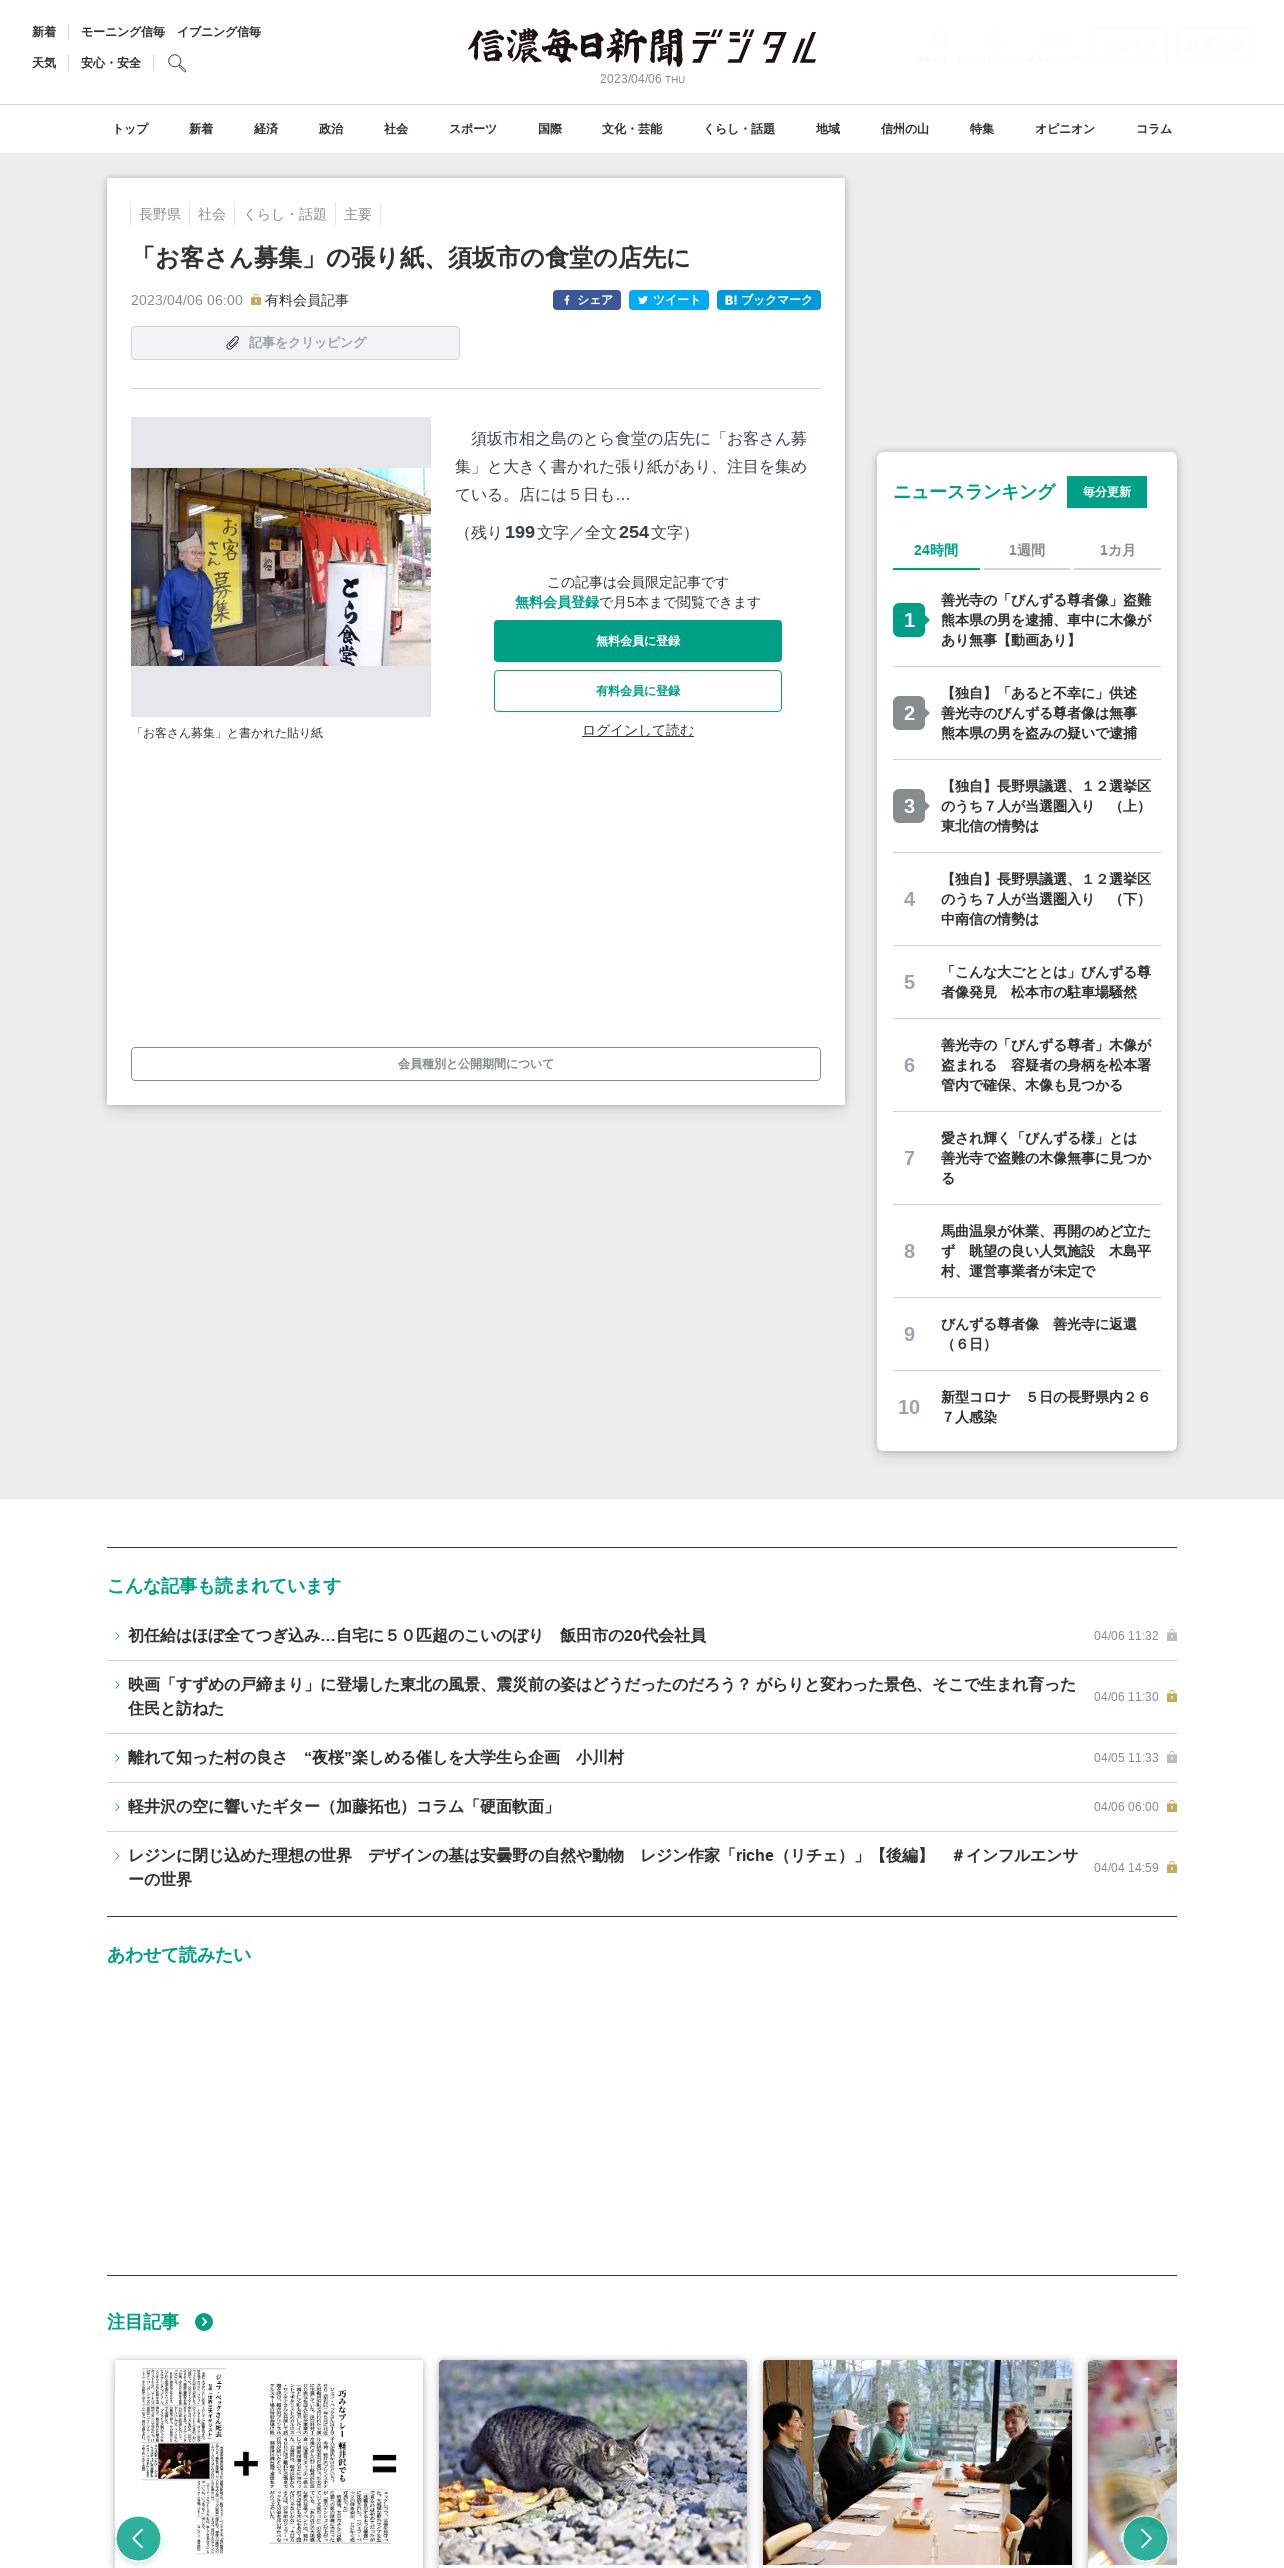Click くらし・話題 category tag above headline

[285, 214]
